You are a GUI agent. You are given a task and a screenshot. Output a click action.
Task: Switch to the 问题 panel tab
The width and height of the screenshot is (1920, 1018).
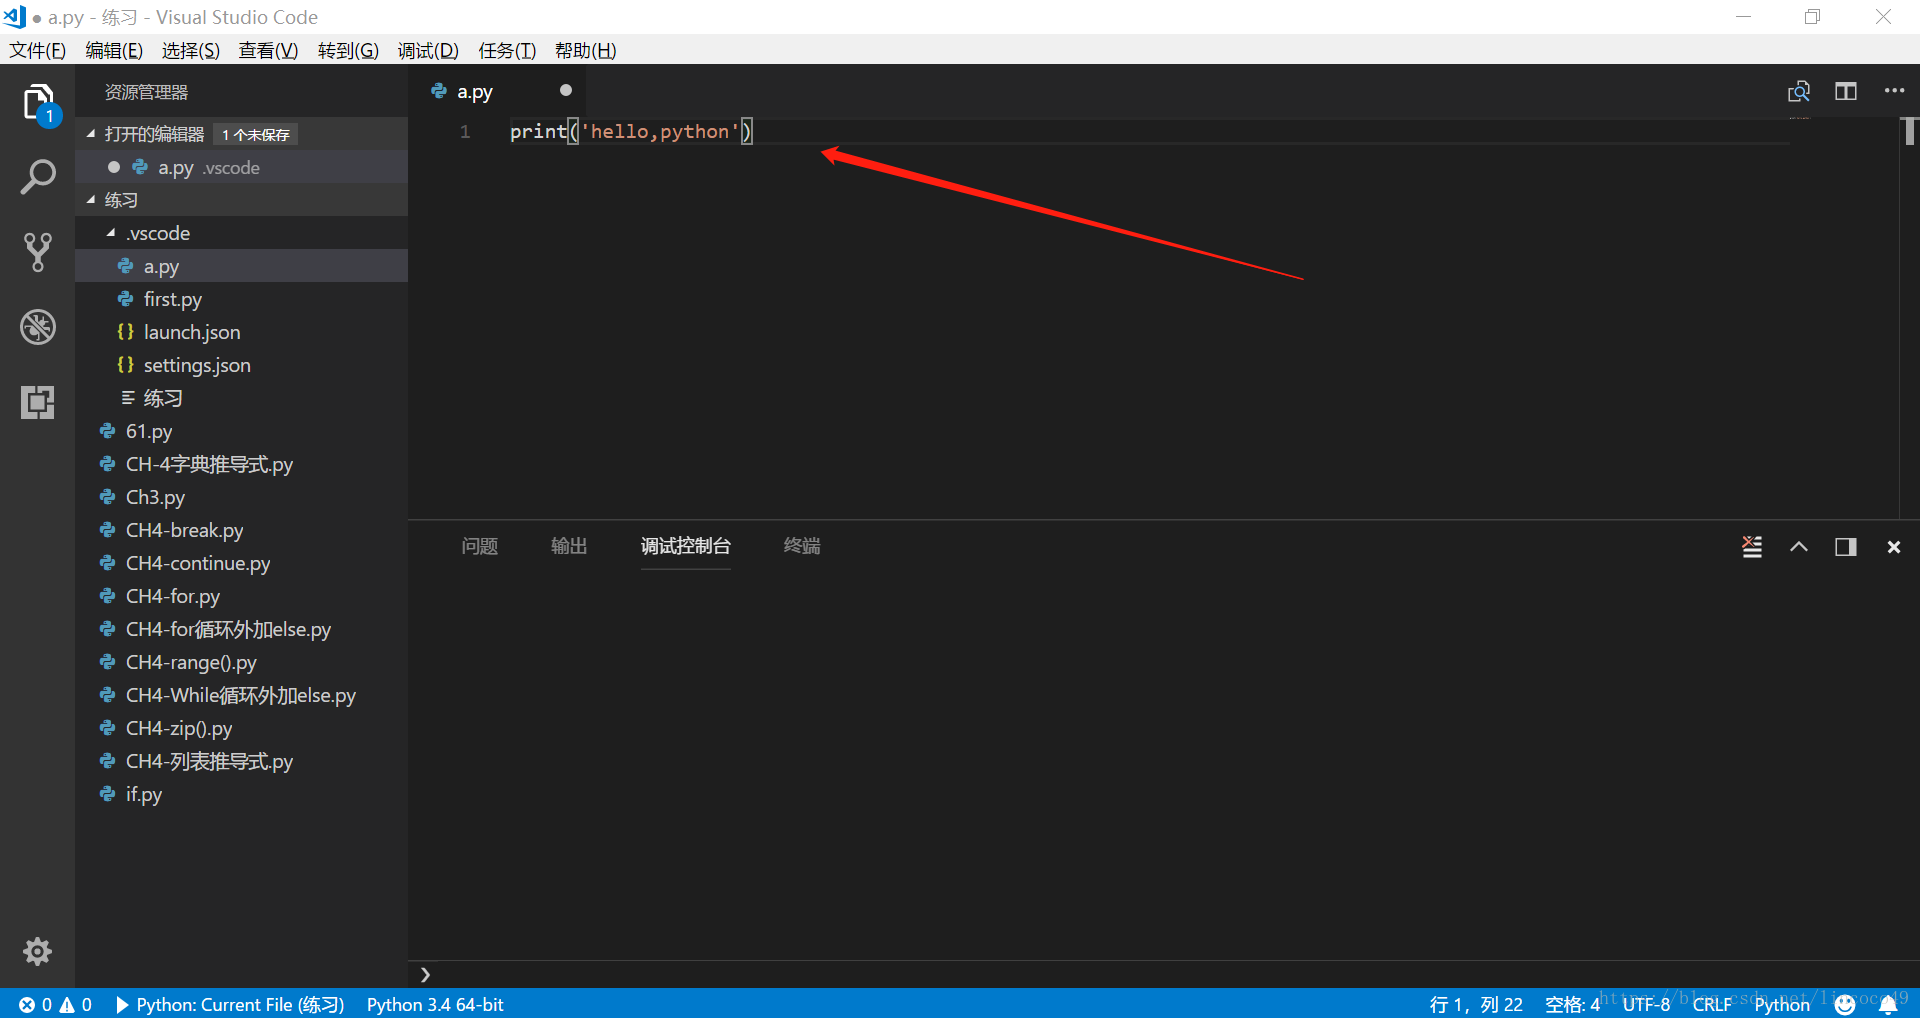tap(480, 546)
